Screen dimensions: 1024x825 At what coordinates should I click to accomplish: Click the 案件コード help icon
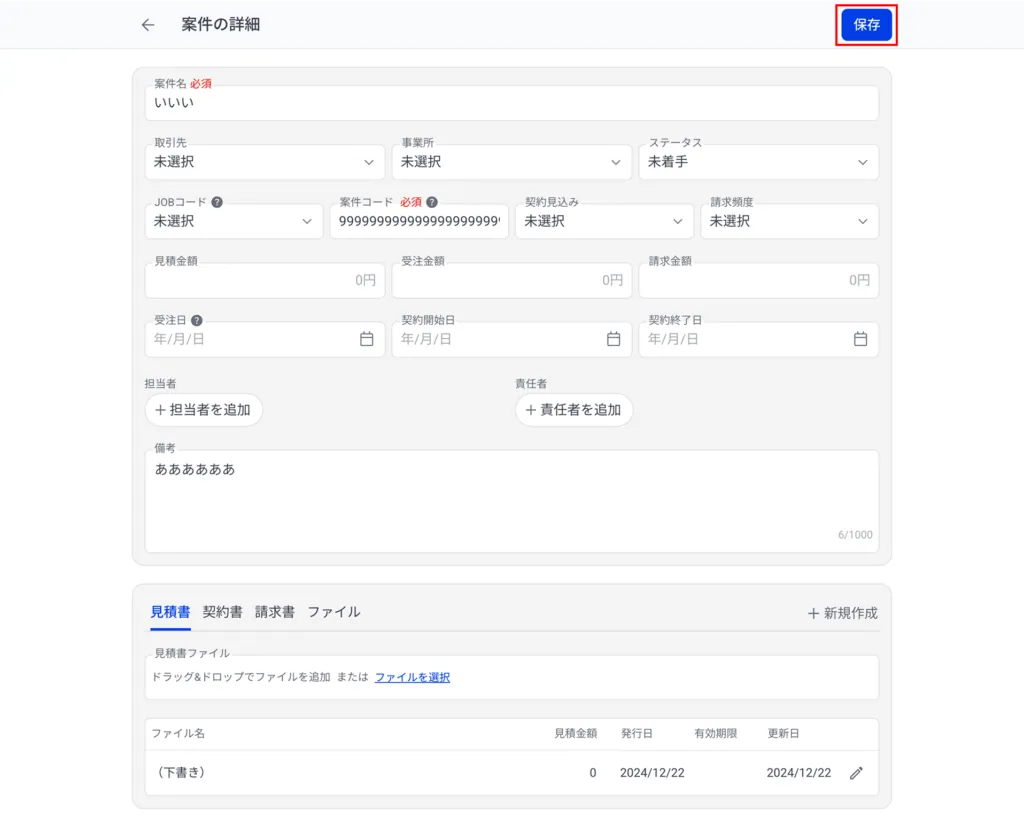point(432,202)
